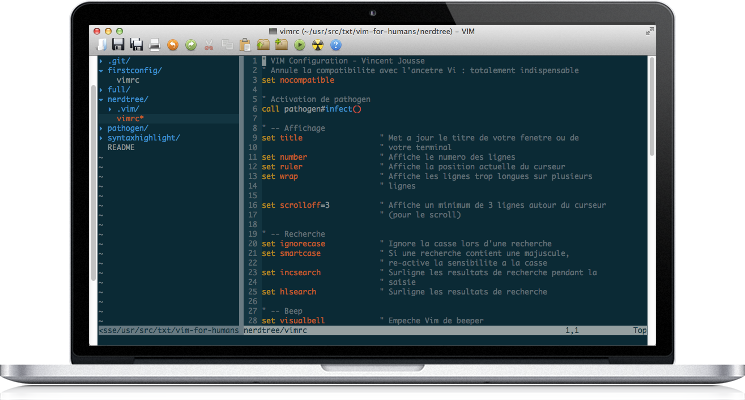Click the 'Affiche le numero des lignes' comment
Screen dimensions: 745x400
pyautogui.click(x=452, y=157)
